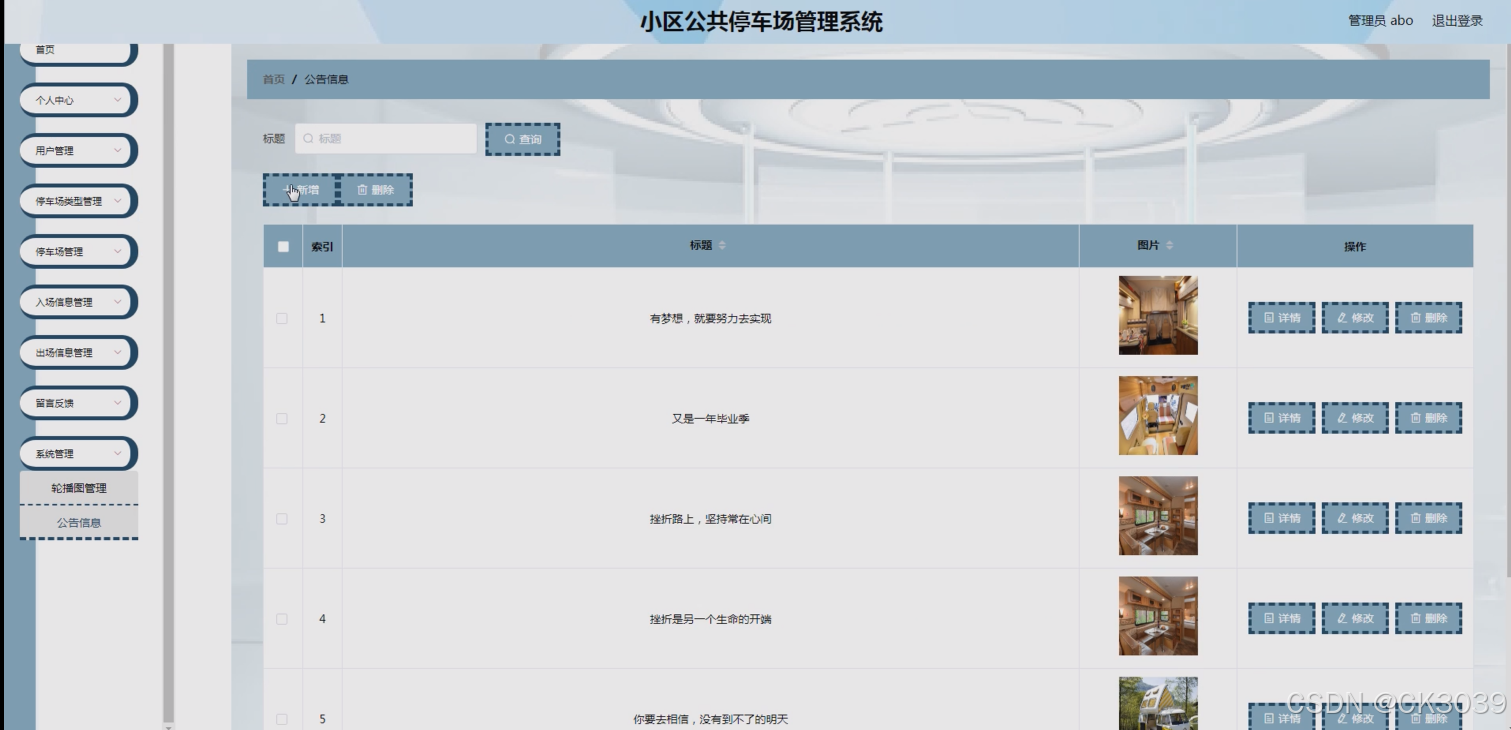1511x730 pixels.
Task: Click the bulk 删除 button above the table
Action: pos(375,190)
